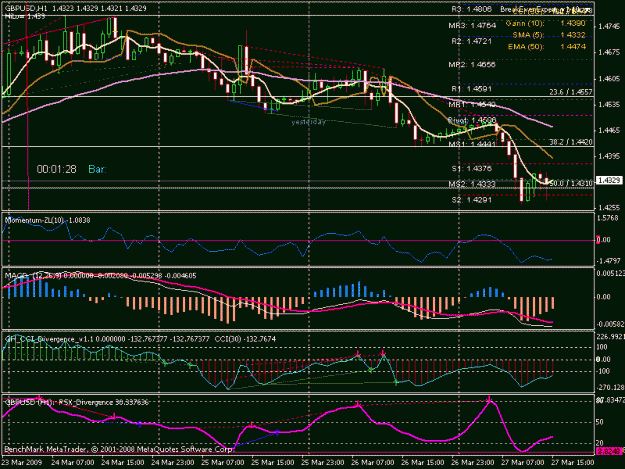Select the R1: 1.4591 resistance label

[472, 88]
